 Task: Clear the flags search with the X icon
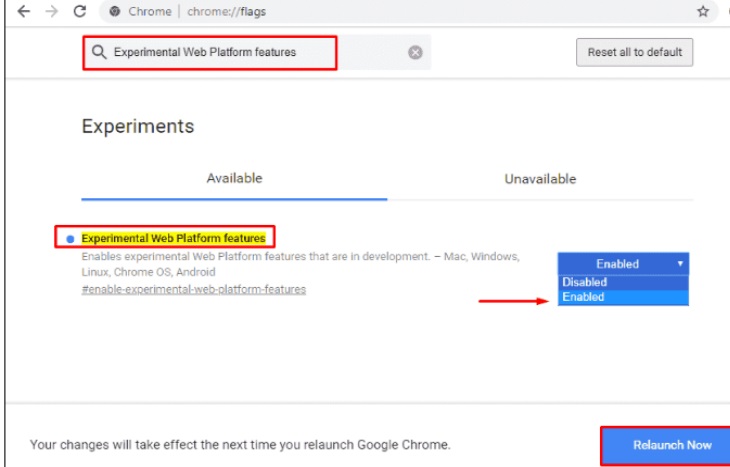[x=415, y=53]
